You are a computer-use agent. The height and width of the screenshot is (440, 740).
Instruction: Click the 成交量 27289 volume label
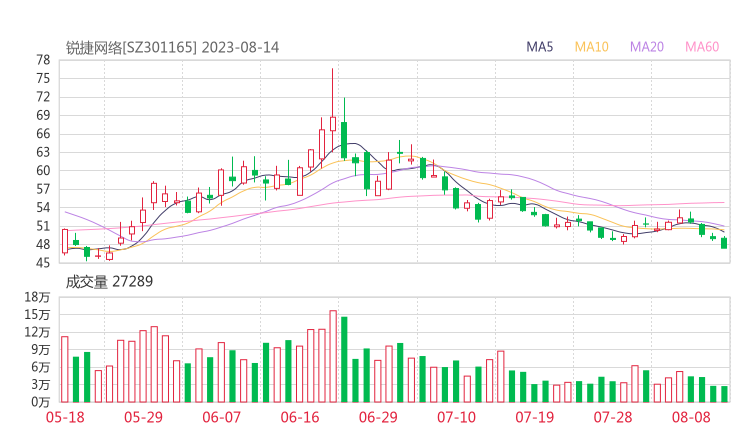click(109, 282)
